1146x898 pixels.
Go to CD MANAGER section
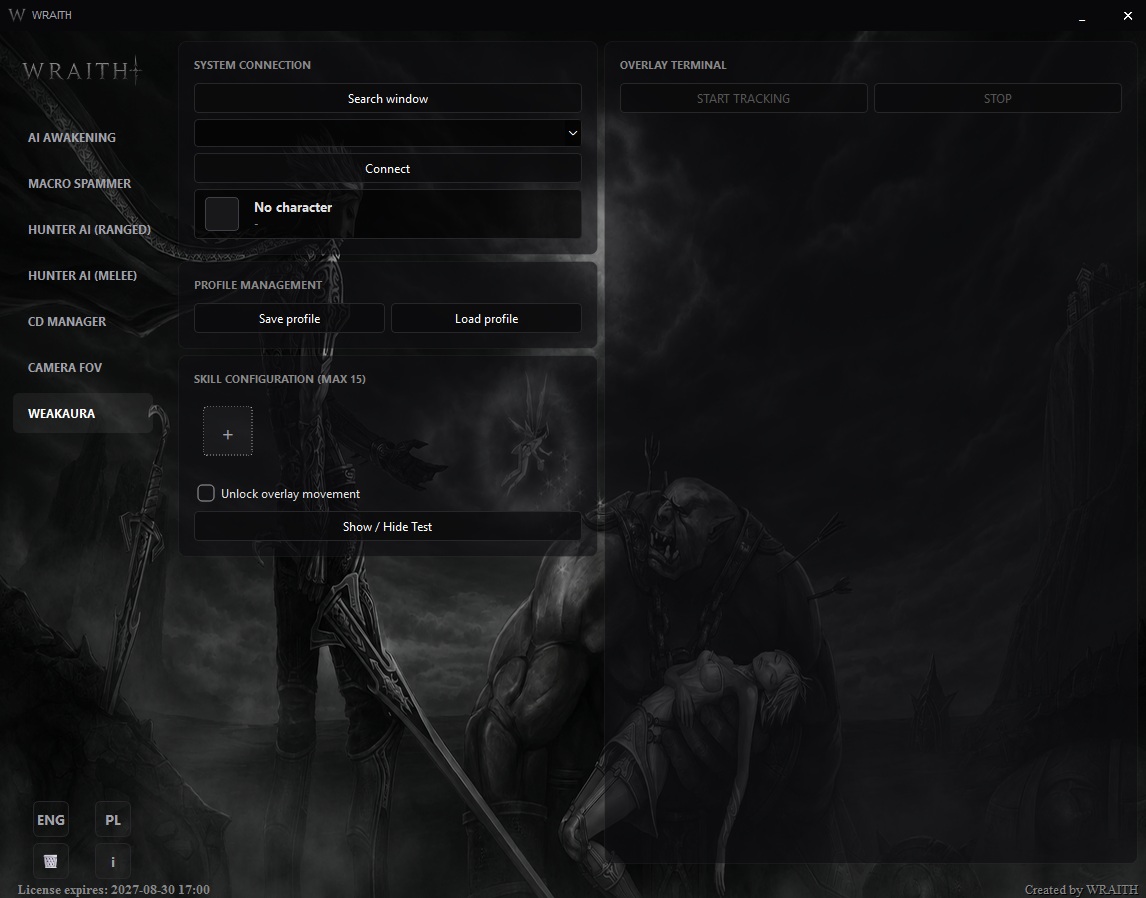[x=67, y=321]
